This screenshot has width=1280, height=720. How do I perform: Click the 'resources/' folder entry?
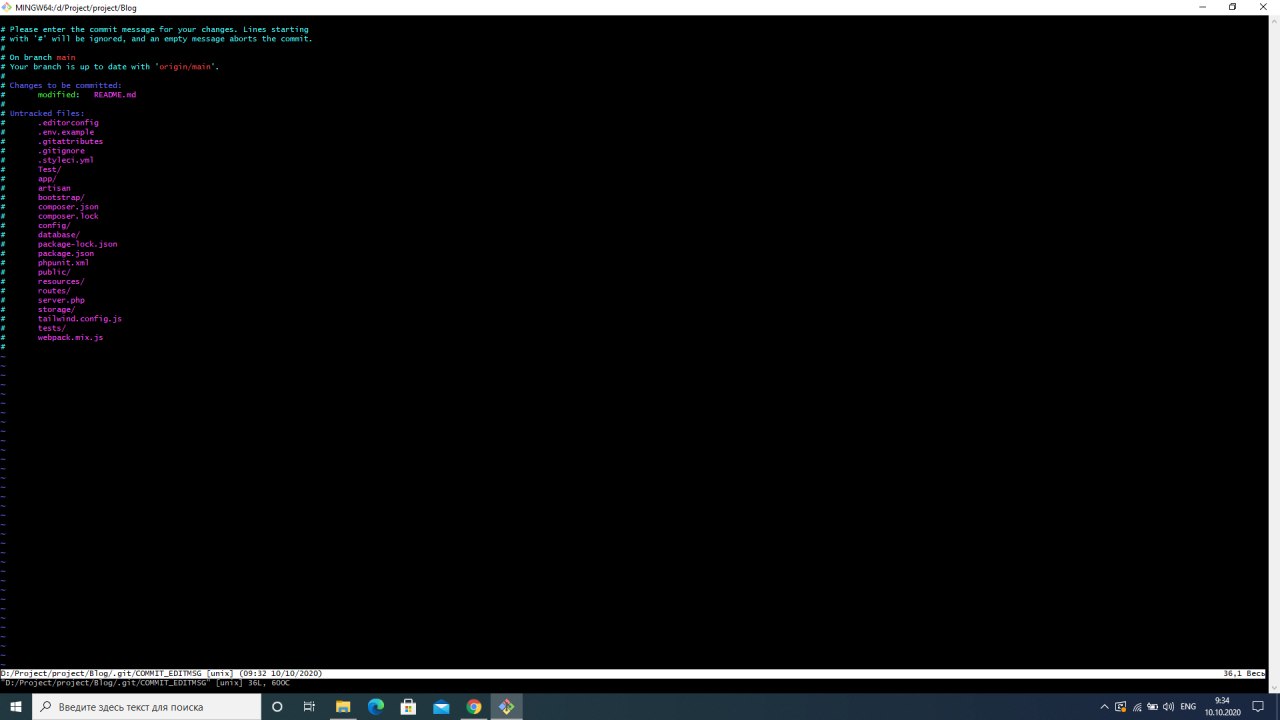click(61, 281)
